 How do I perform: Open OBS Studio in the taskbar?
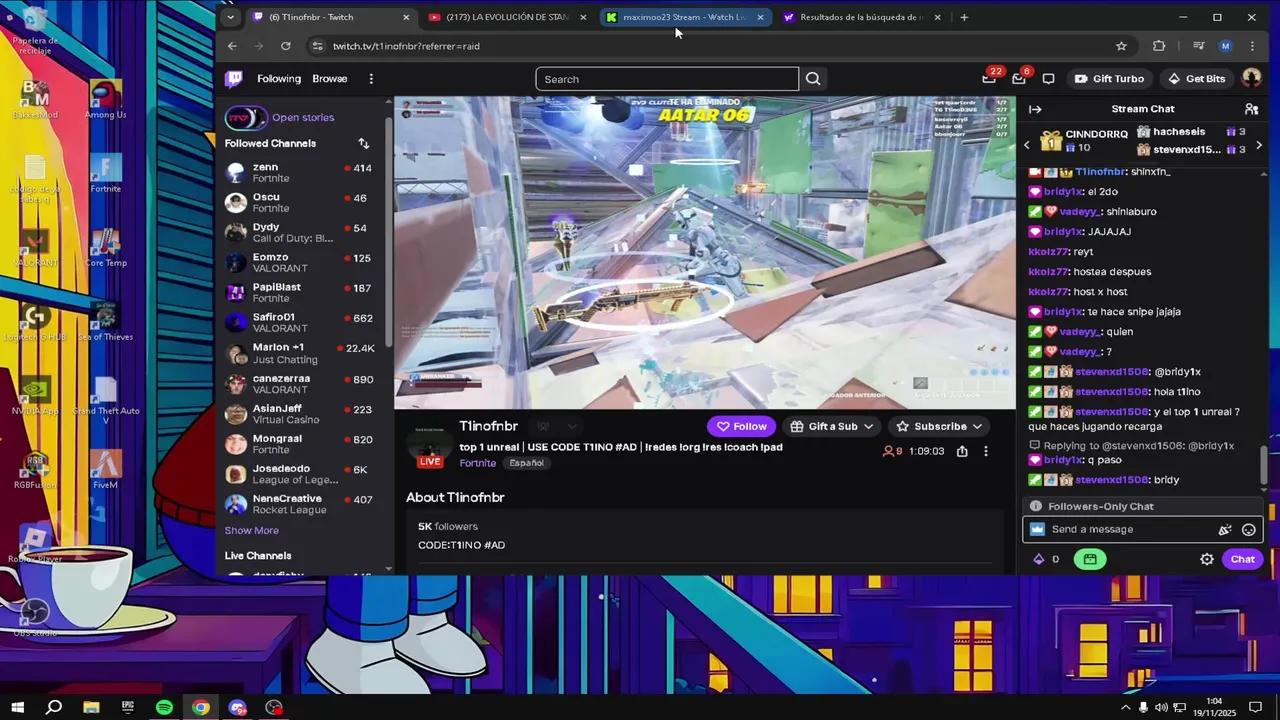click(x=274, y=708)
